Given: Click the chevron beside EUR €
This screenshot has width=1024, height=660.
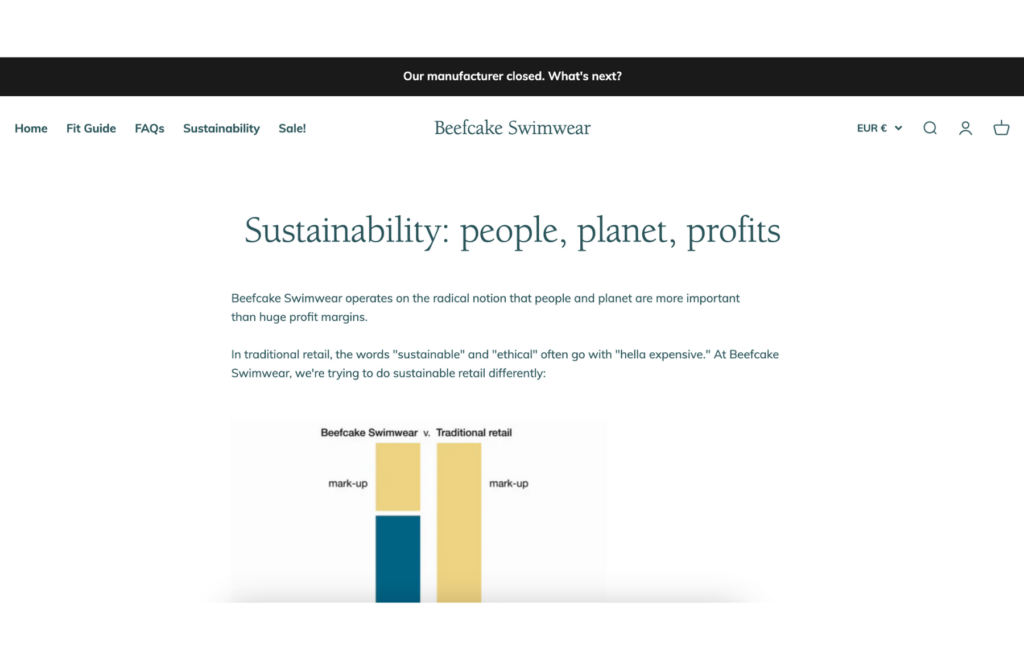Looking at the screenshot, I should coord(899,128).
